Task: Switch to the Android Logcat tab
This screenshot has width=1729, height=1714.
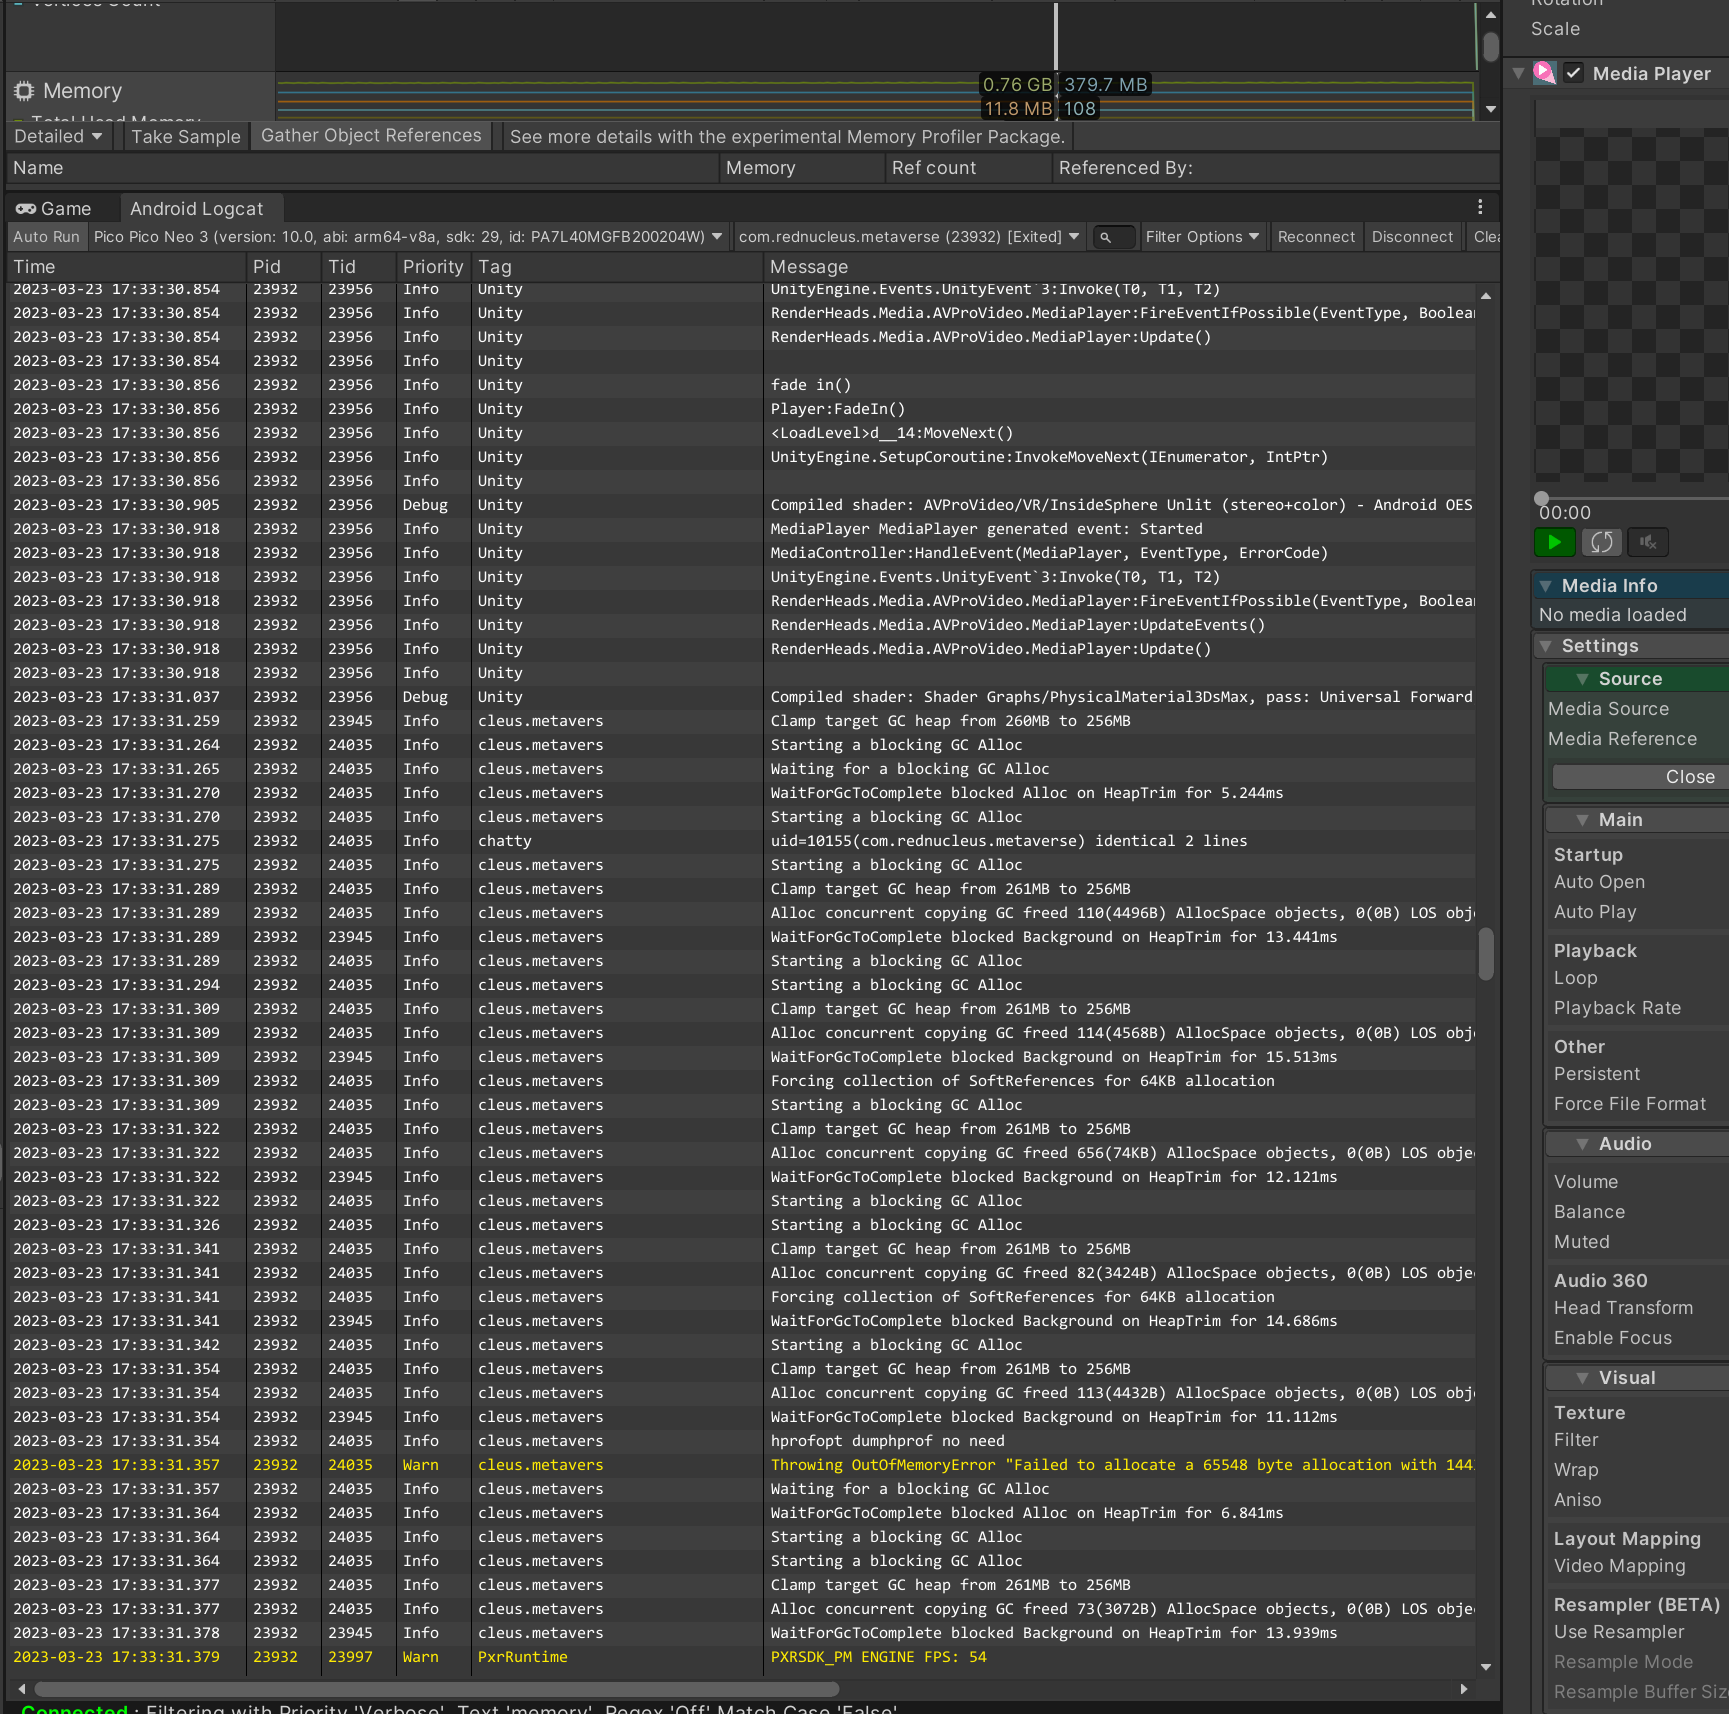Action: 197,208
